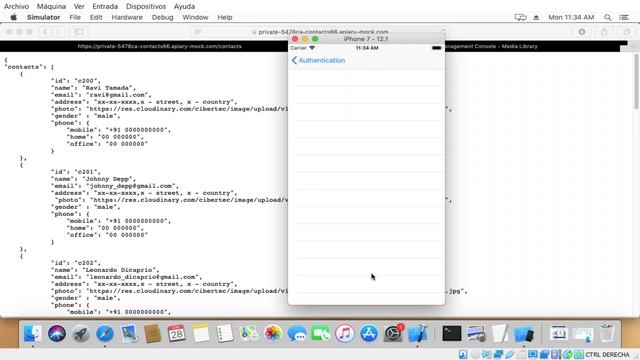Viewport: 640px width, 360px height.
Task: Open the Edit menu
Action: (x=96, y=17)
